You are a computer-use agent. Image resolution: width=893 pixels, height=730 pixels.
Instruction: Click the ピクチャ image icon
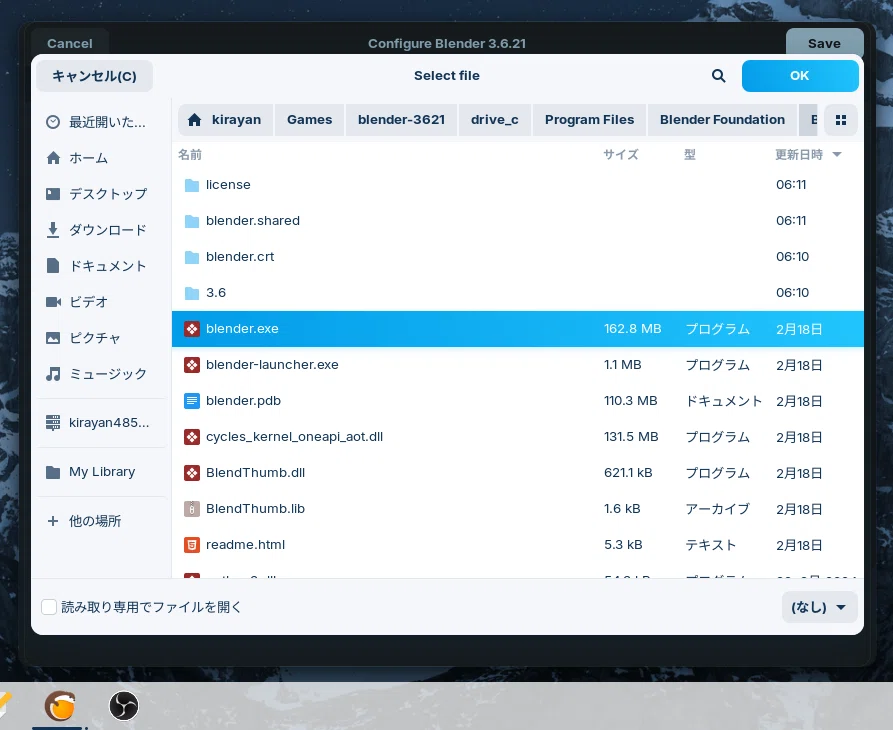pos(53,338)
